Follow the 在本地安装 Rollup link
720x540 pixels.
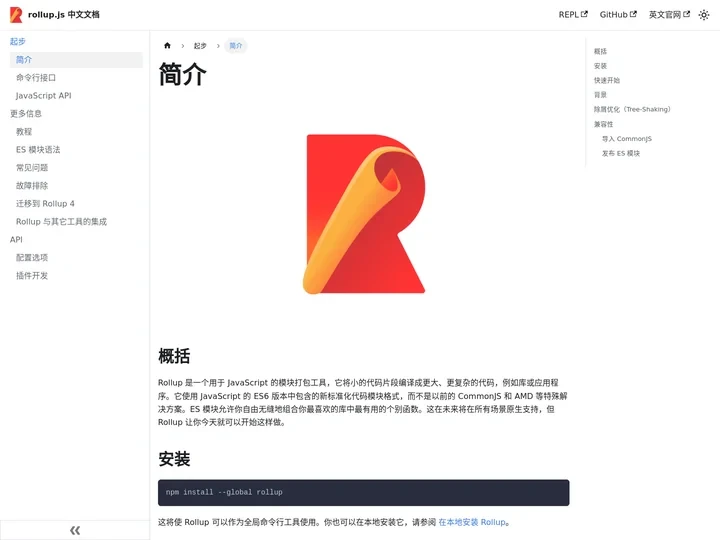tap(472, 523)
